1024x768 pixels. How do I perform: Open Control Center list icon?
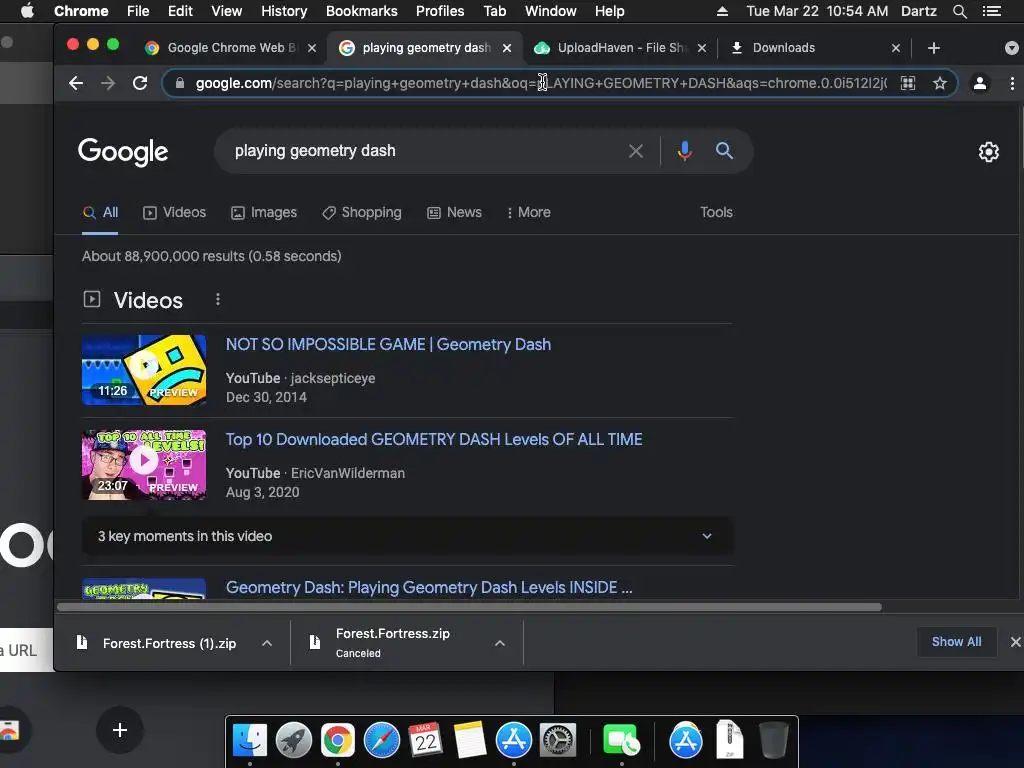coord(992,11)
